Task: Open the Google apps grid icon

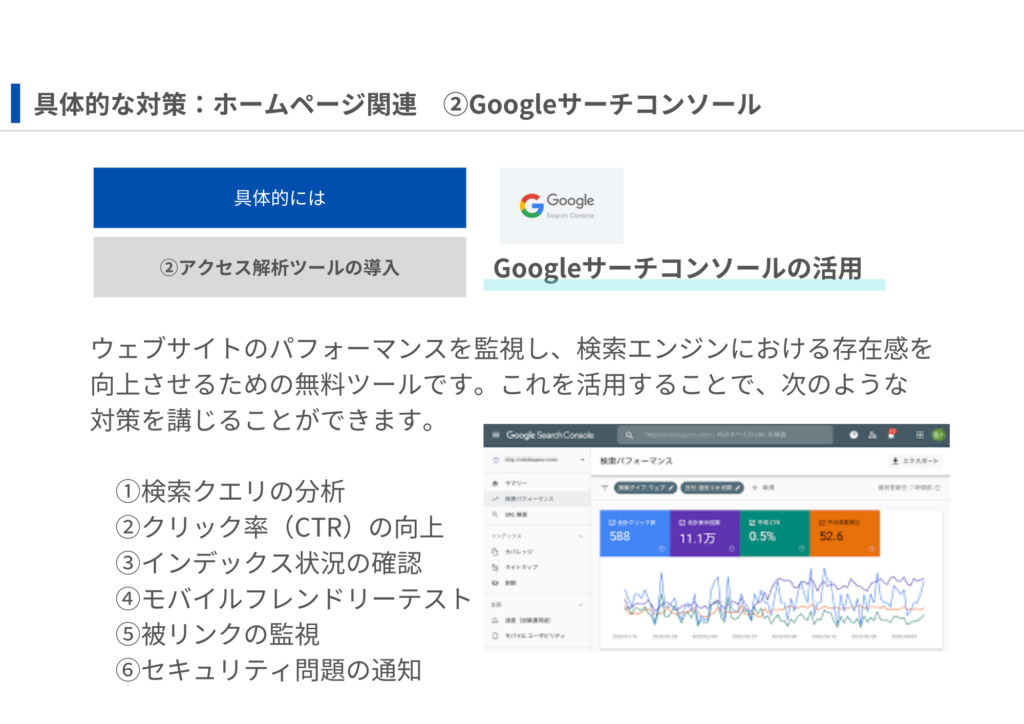Action: point(919,435)
